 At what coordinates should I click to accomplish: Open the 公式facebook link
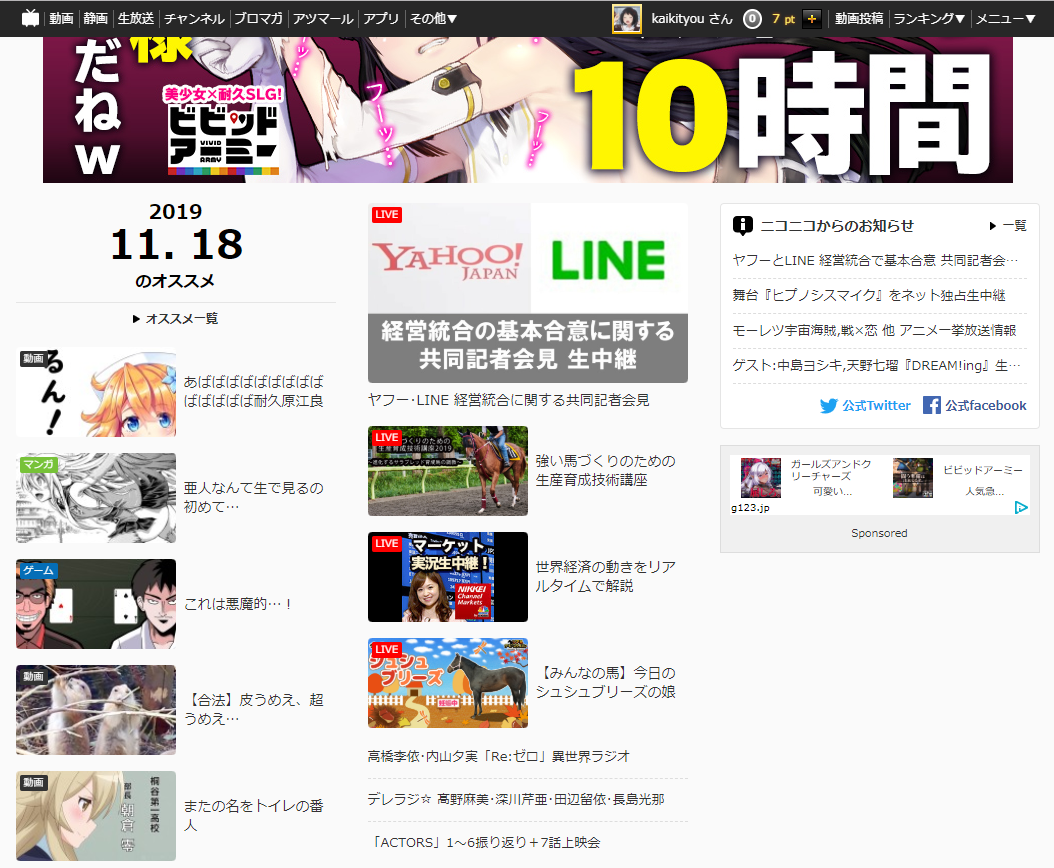975,405
